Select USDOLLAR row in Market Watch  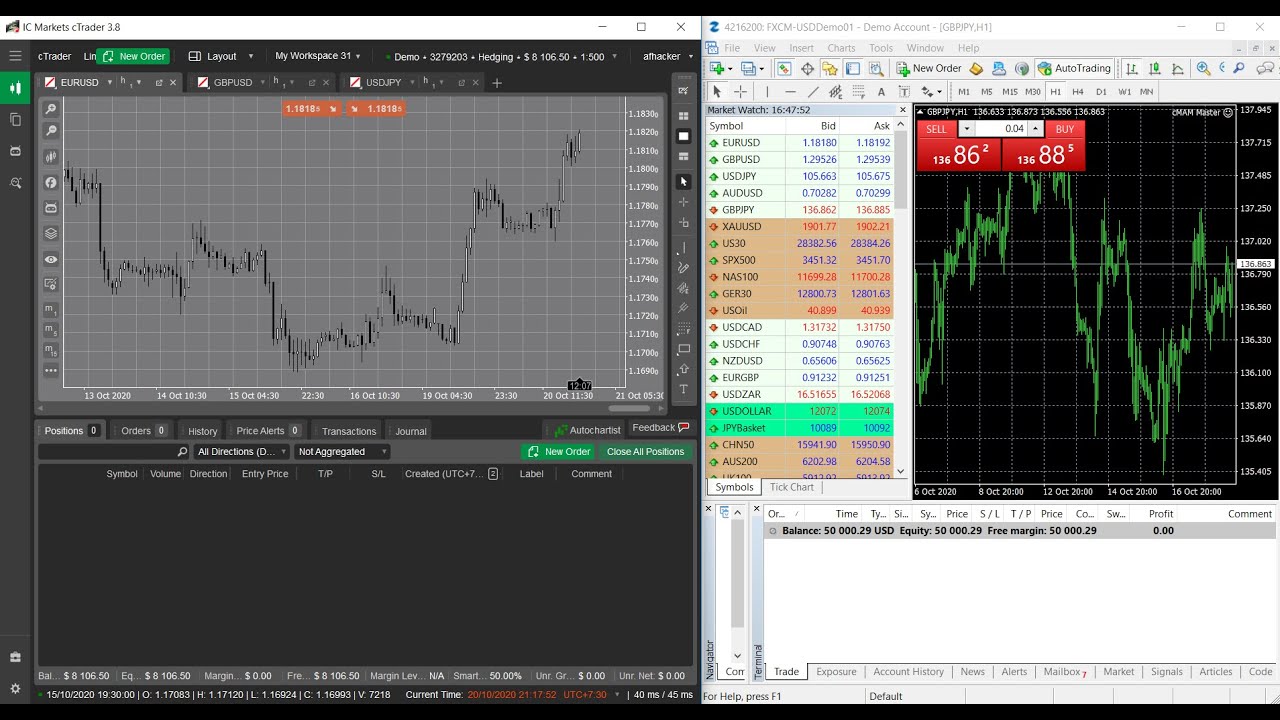coord(800,411)
